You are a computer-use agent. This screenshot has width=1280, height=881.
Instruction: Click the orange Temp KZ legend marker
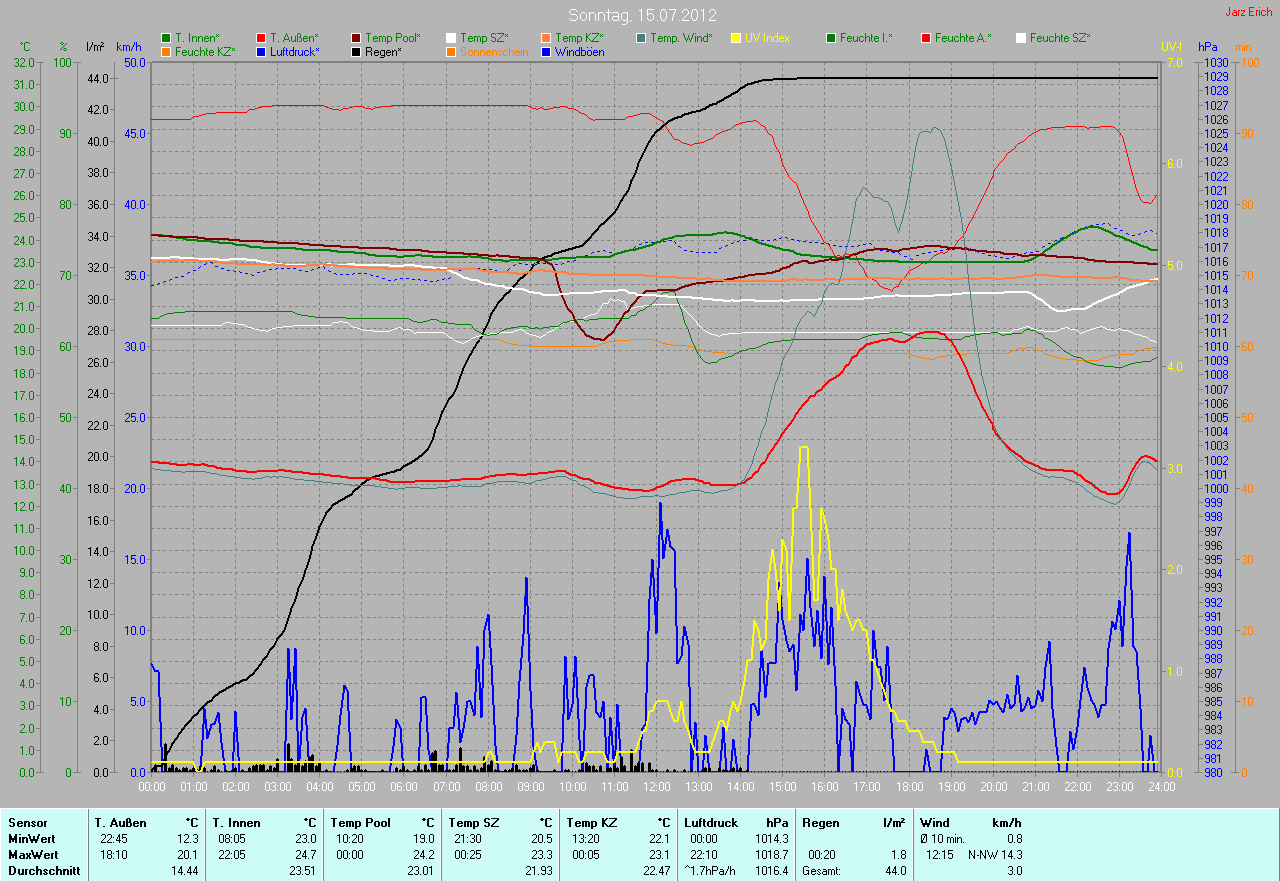click(546, 38)
